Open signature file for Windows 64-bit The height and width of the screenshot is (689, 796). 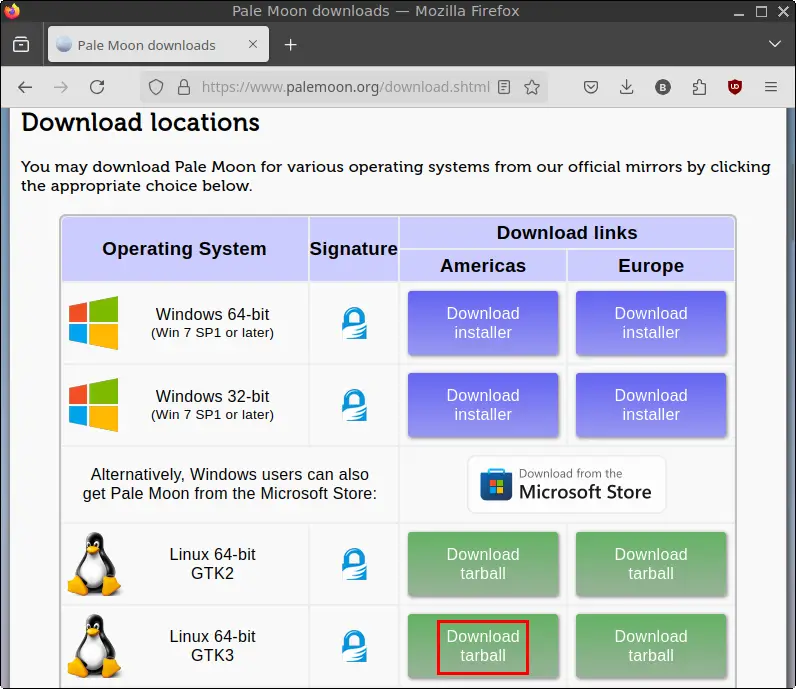click(x=354, y=323)
